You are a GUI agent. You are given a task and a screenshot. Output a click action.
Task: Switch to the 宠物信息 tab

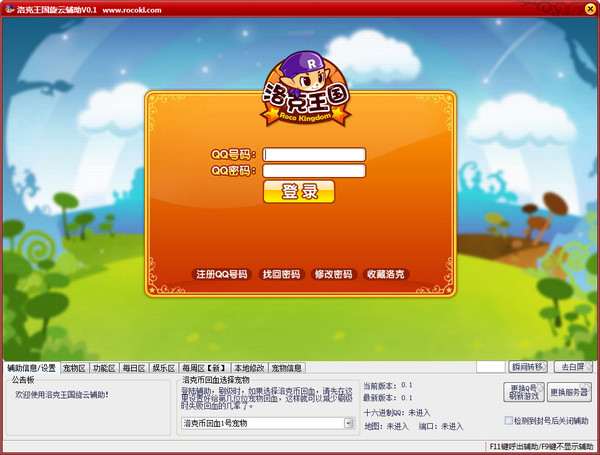point(287,368)
